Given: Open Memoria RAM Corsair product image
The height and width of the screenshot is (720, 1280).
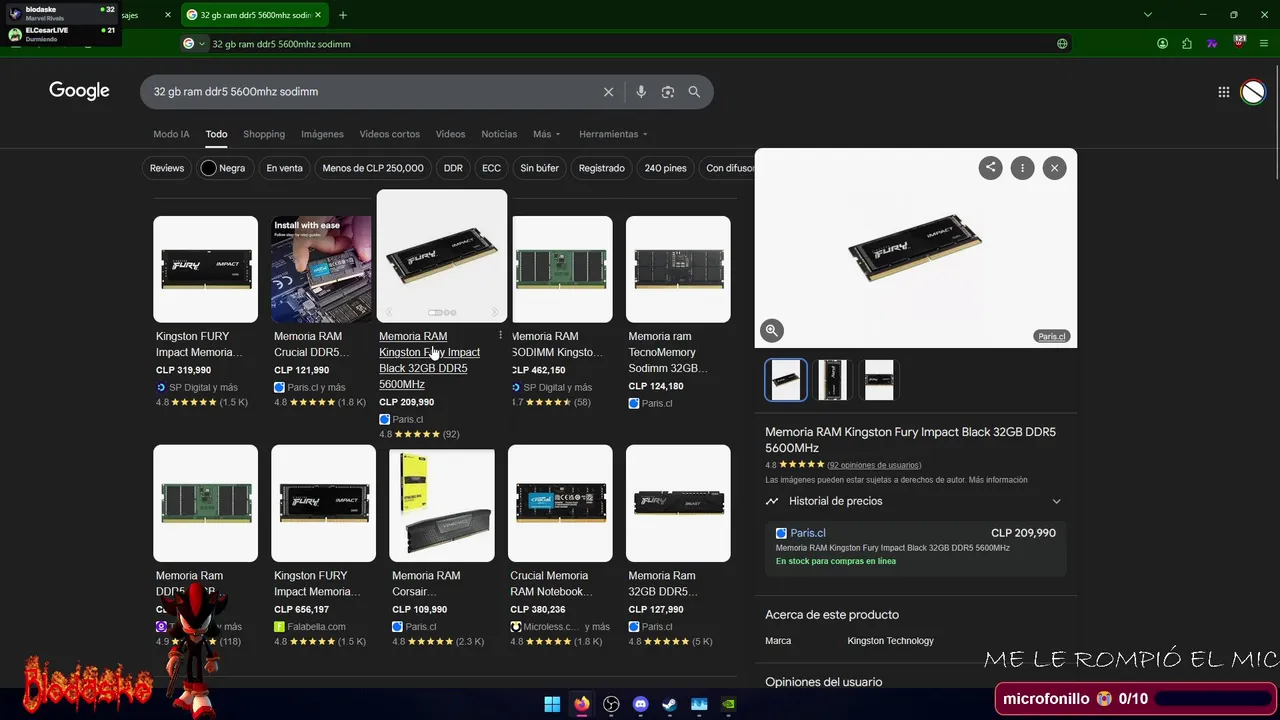Looking at the screenshot, I should click(x=441, y=505).
